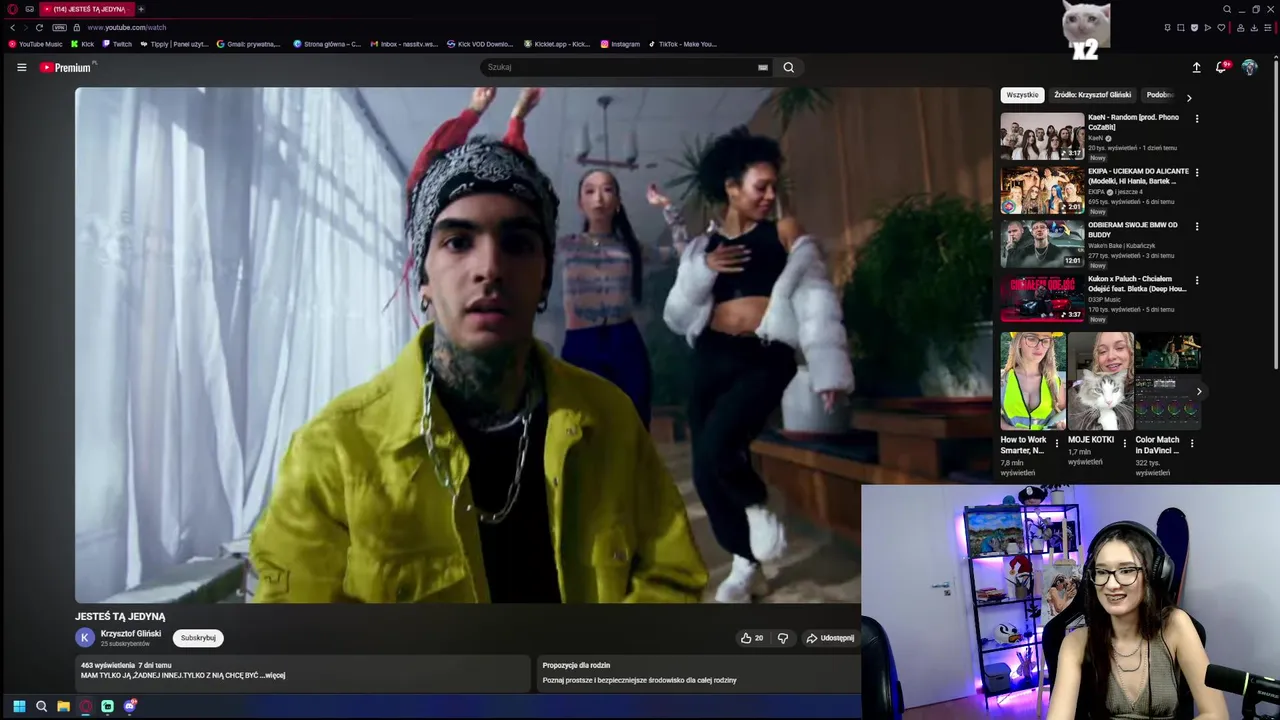Screen dimensions: 1280x720
Task: Open Discord from the taskbar
Action: (129, 706)
